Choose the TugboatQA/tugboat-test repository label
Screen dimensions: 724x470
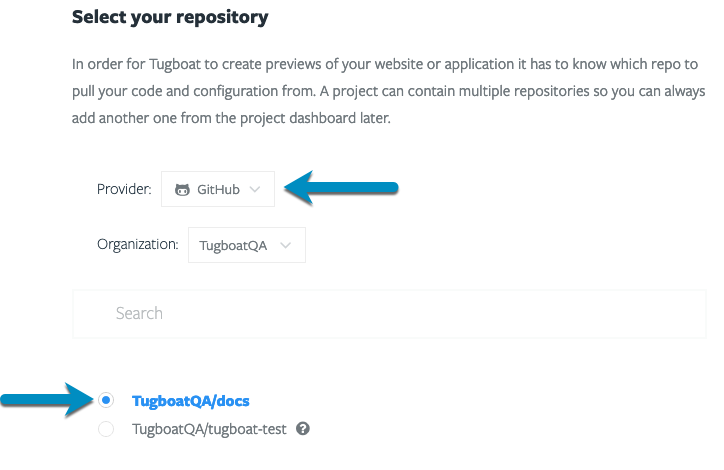point(209,429)
